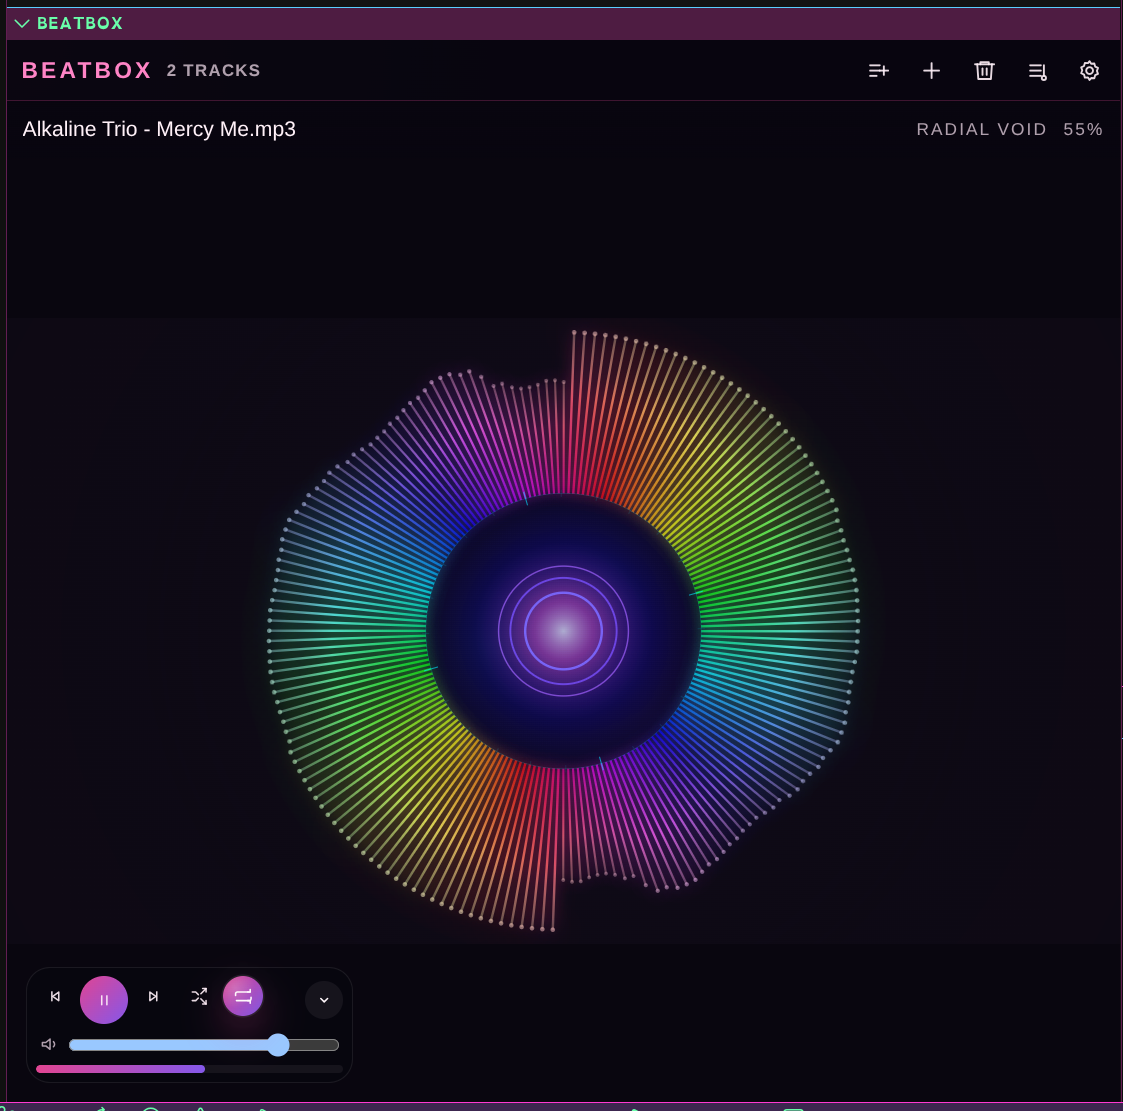
Task: Mute audio using the speaker icon
Action: coord(48,1044)
